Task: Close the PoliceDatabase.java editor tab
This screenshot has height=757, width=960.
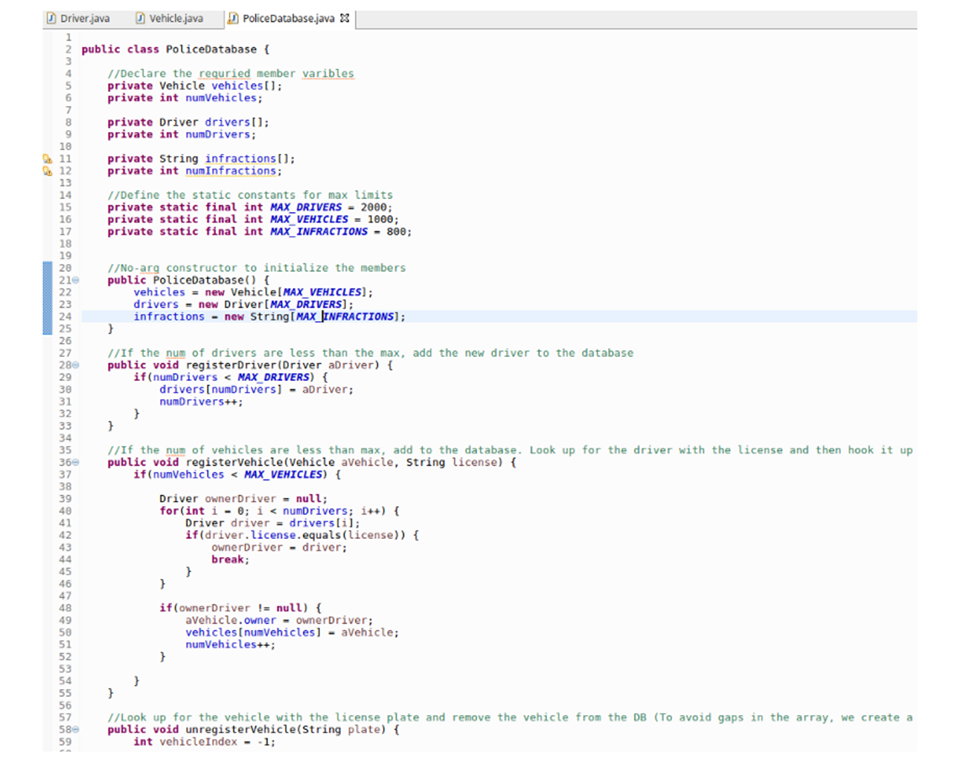Action: point(346,18)
